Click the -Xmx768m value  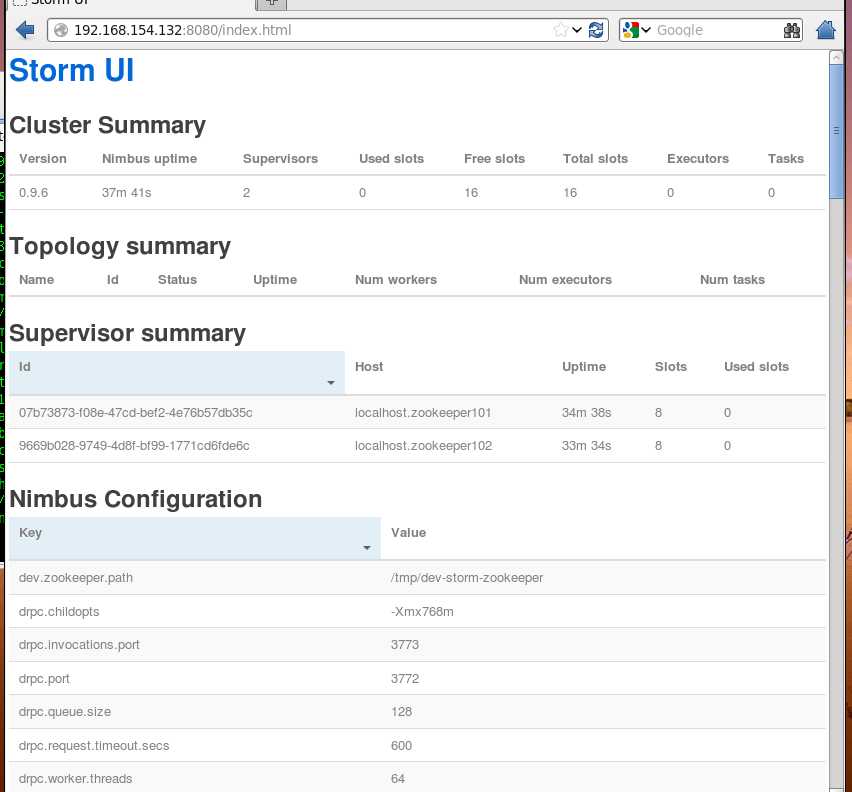422,612
